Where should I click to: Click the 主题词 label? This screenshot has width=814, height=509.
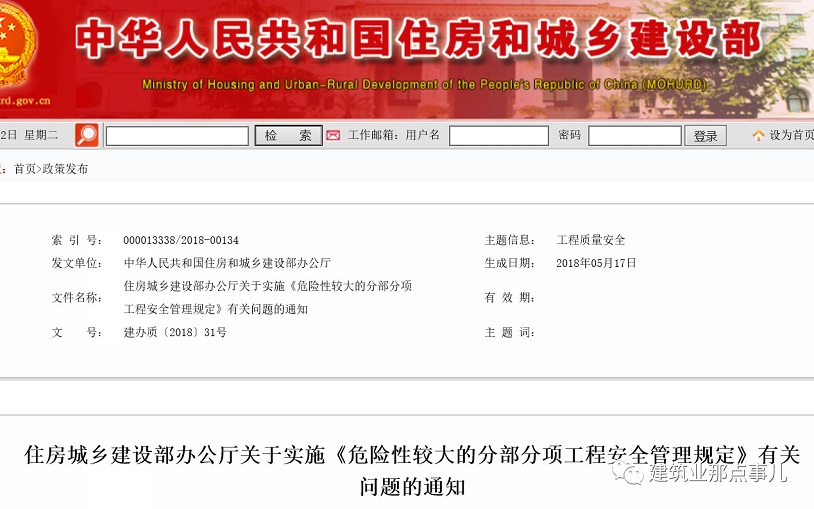509,332
